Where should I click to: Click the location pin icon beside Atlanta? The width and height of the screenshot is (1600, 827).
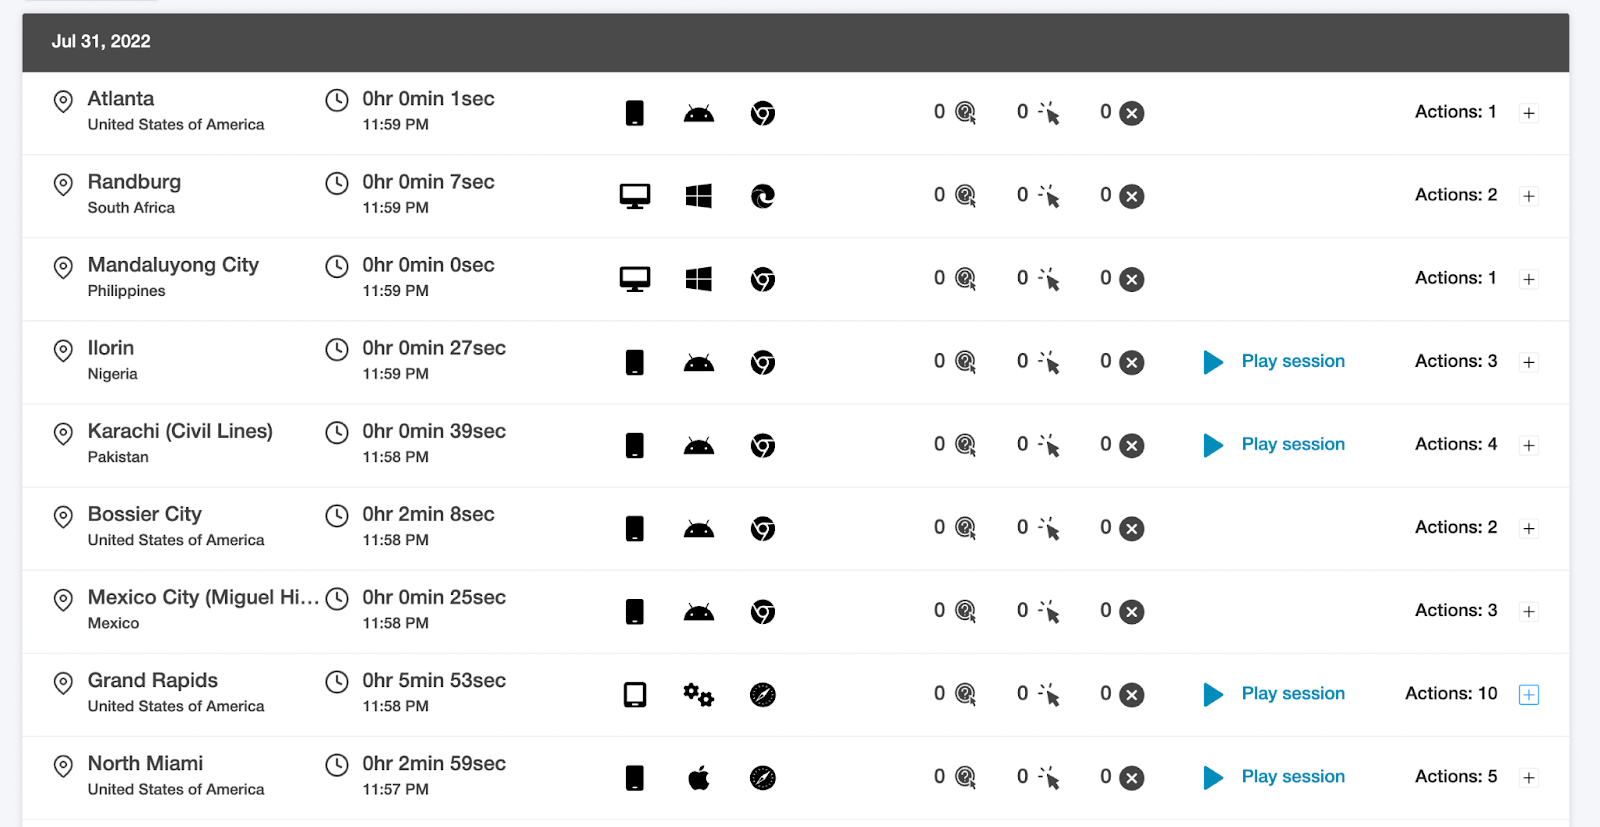(63, 101)
